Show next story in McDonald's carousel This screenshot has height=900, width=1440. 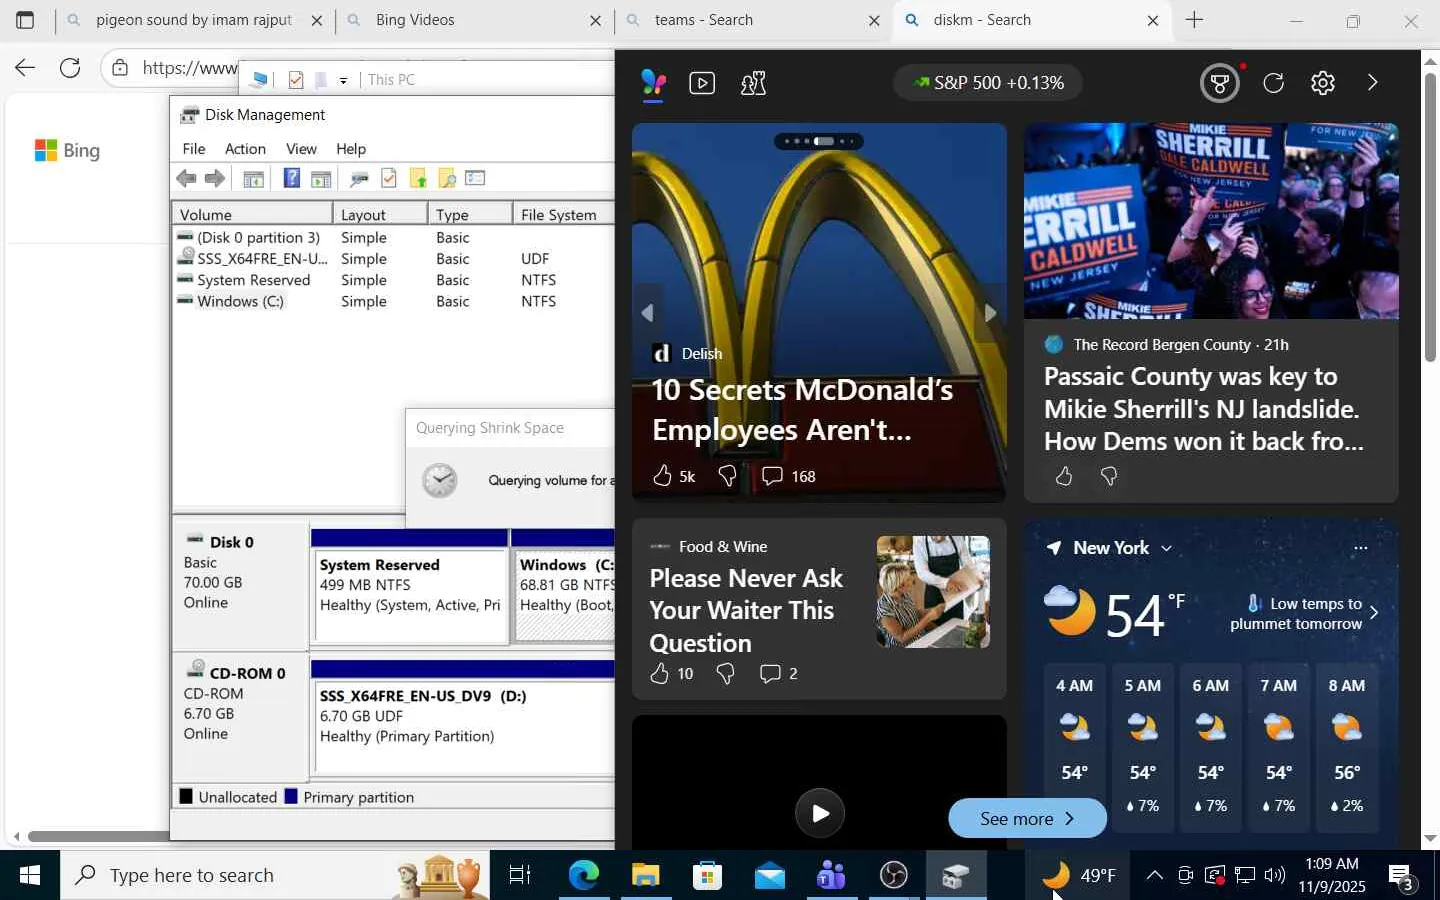tap(990, 313)
